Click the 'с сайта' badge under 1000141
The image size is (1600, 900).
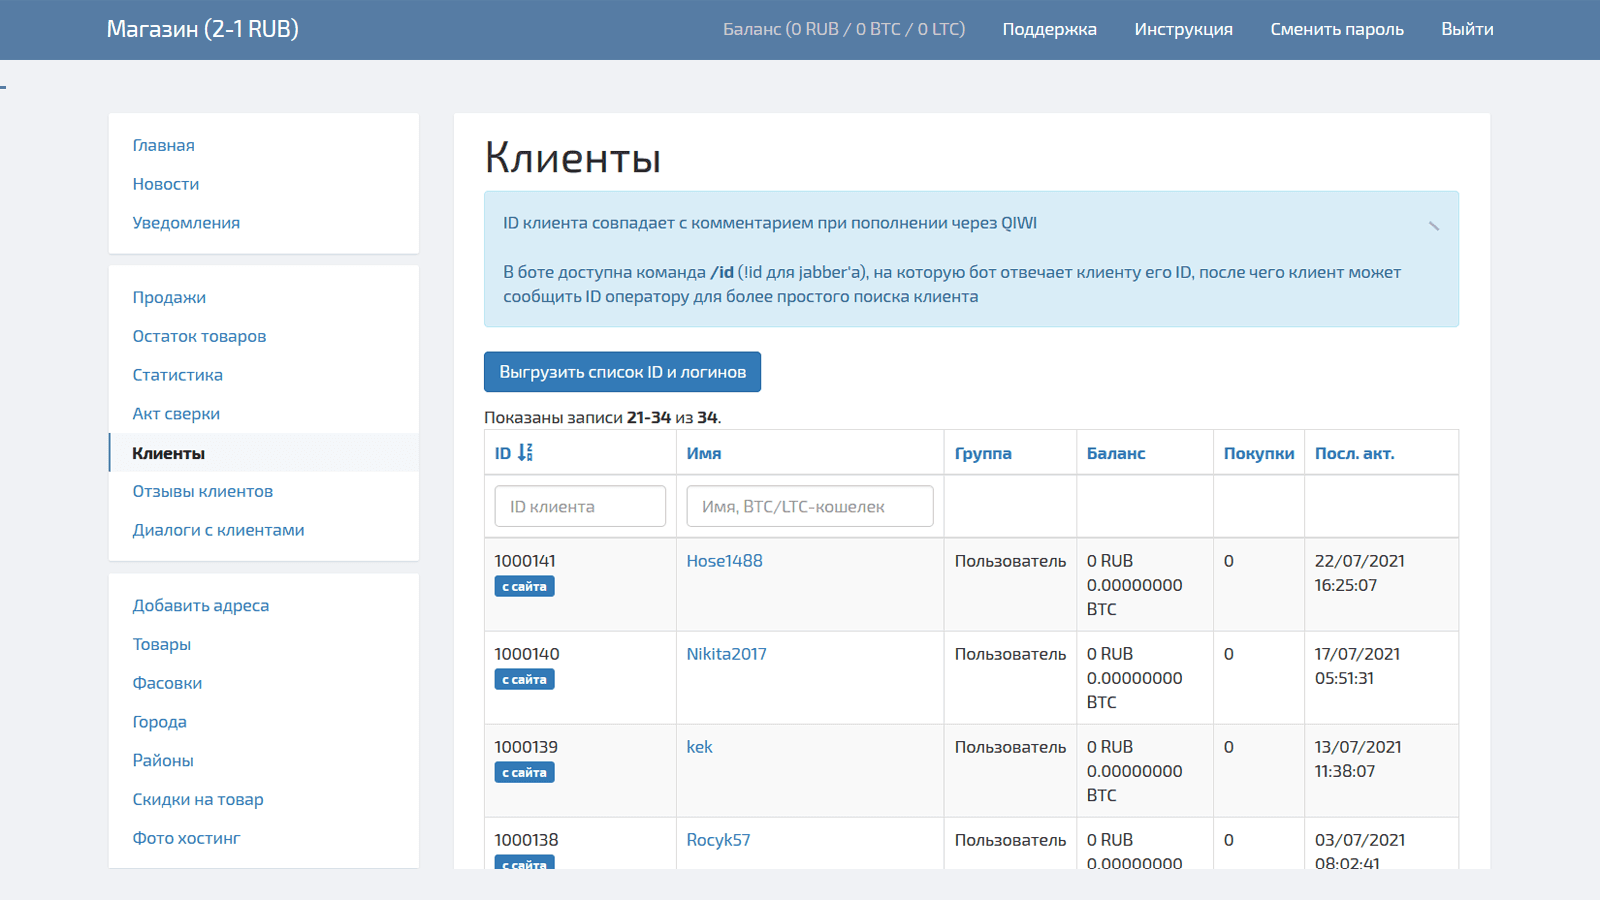coord(524,587)
